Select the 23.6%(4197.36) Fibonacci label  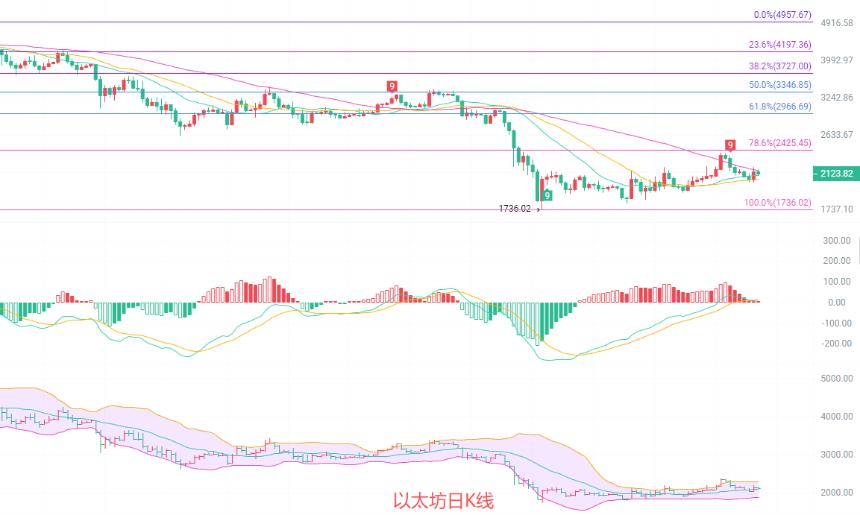tap(780, 44)
